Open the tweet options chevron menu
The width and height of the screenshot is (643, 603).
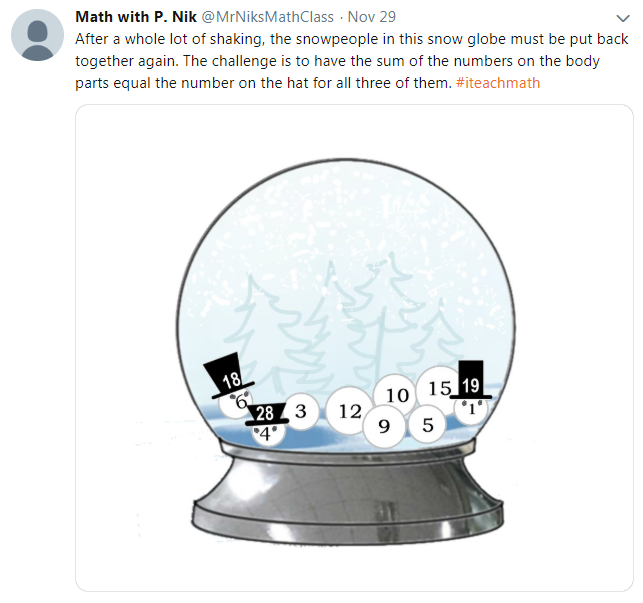point(623,18)
